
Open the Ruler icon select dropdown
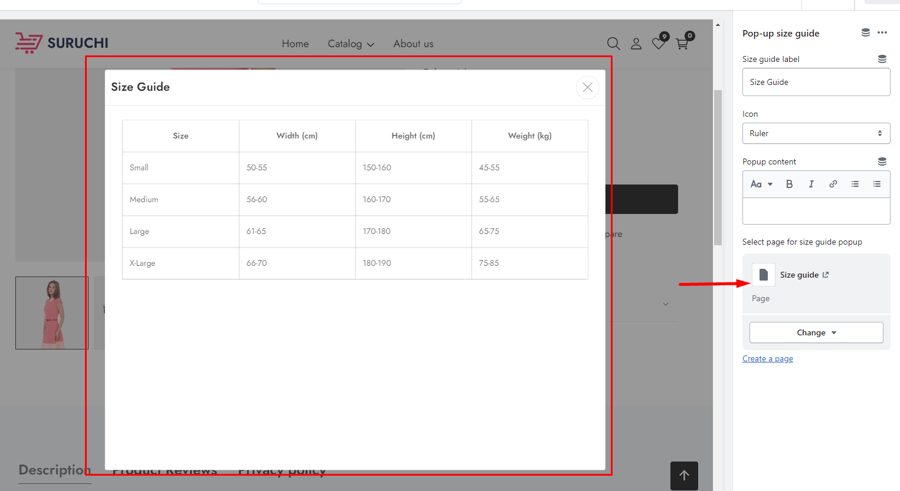point(815,133)
